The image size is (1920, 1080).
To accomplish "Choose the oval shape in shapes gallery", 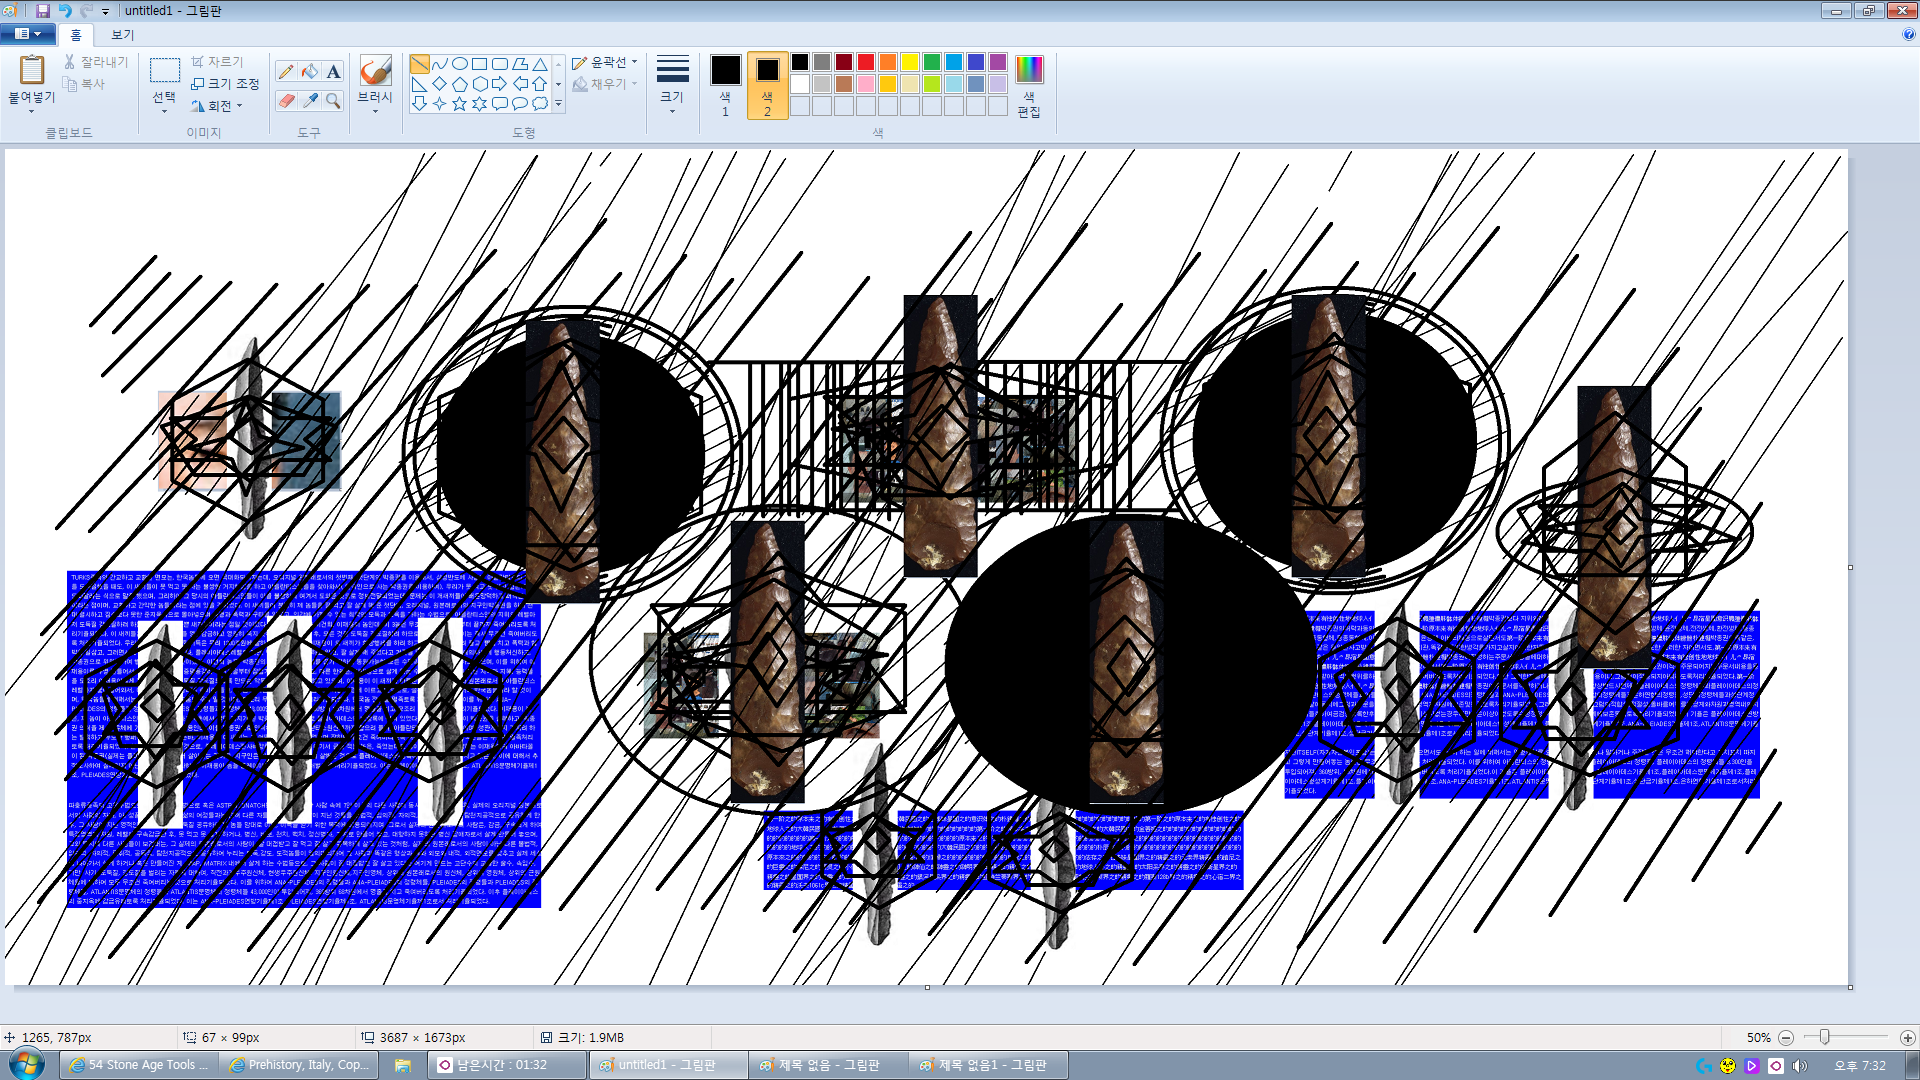I will coord(459,64).
